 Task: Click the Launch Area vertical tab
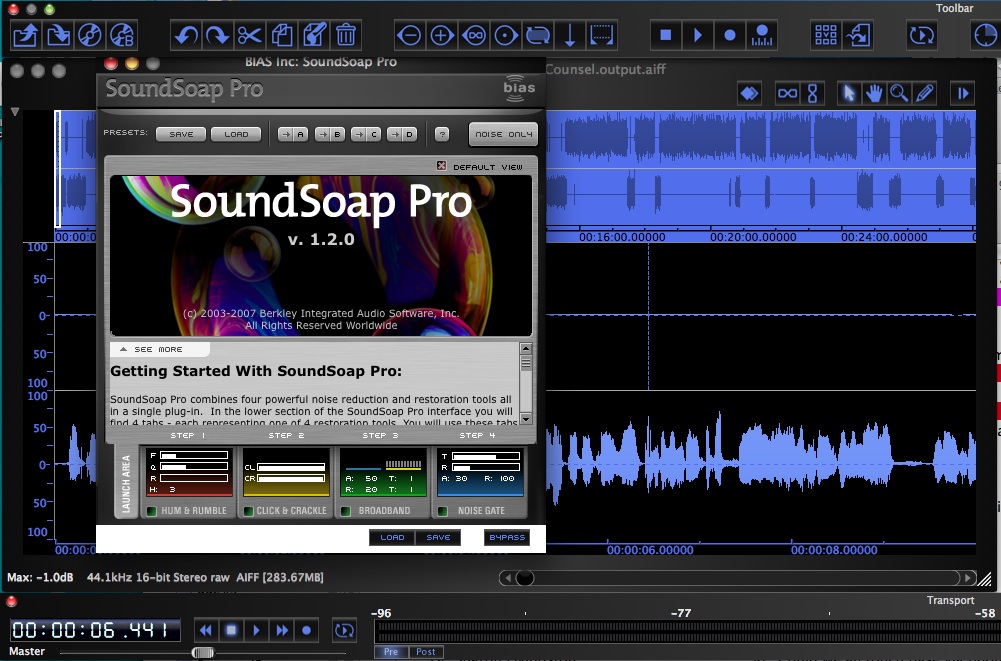126,482
